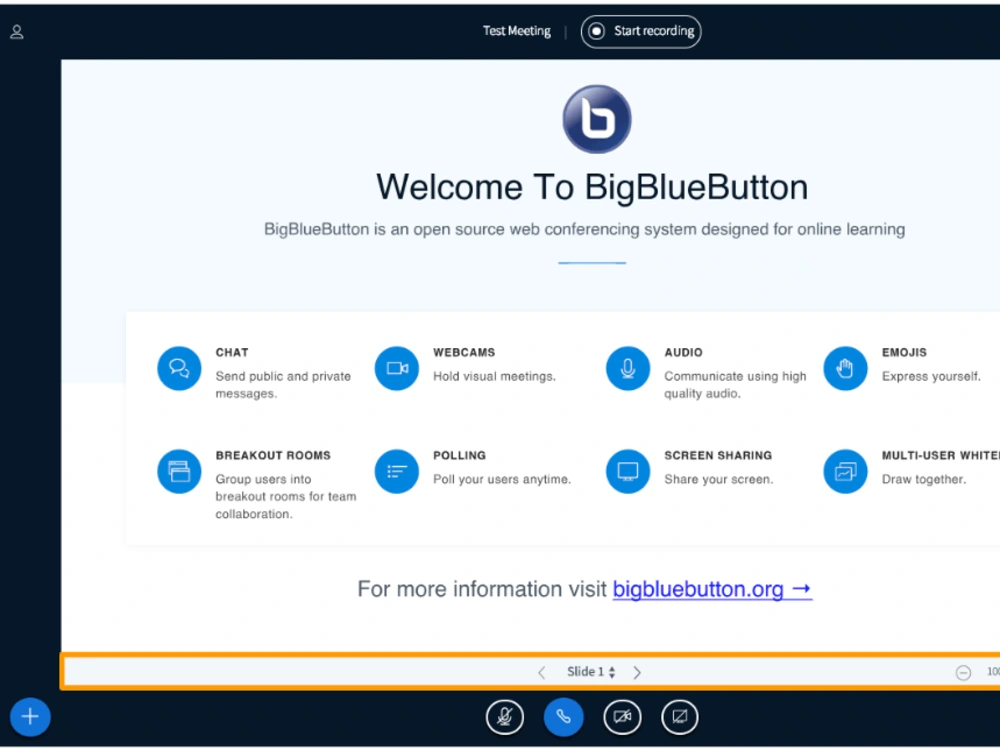Click the Emojis raised hand icon
Image resolution: width=1000 pixels, height=750 pixels.
846,368
